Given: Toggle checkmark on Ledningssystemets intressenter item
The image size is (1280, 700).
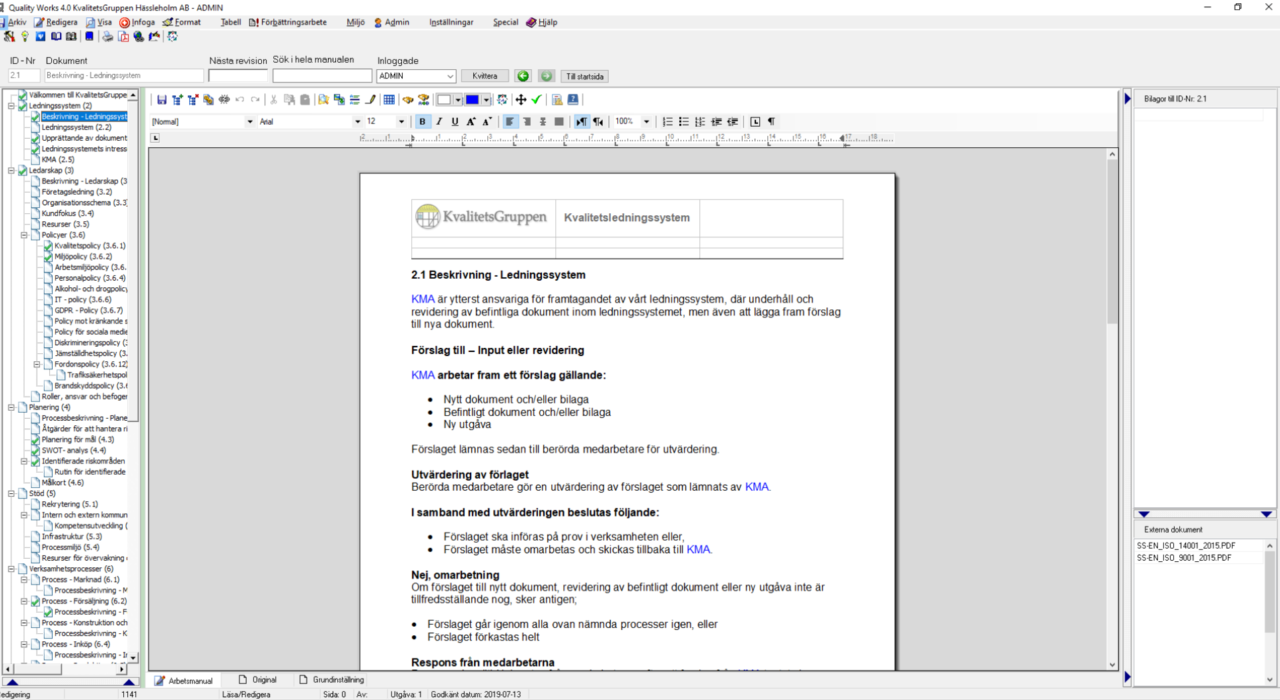Looking at the screenshot, I should click(x=35, y=149).
